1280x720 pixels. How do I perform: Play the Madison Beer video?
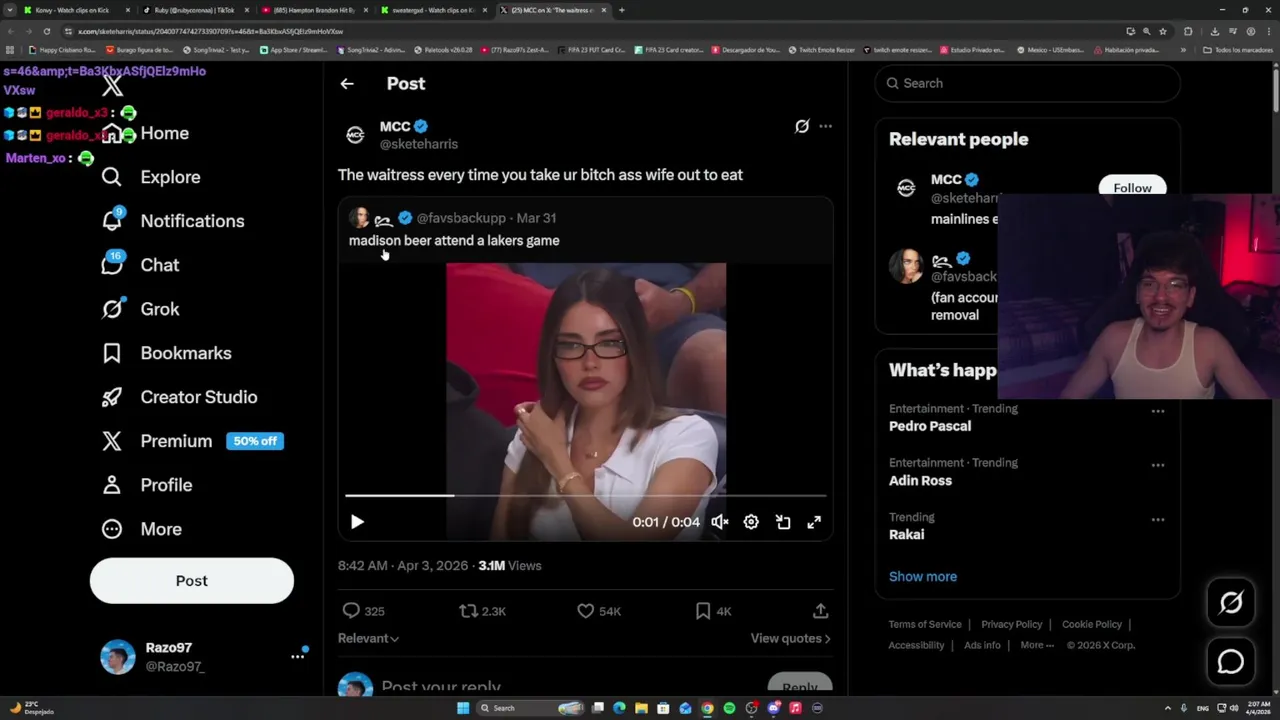(357, 522)
